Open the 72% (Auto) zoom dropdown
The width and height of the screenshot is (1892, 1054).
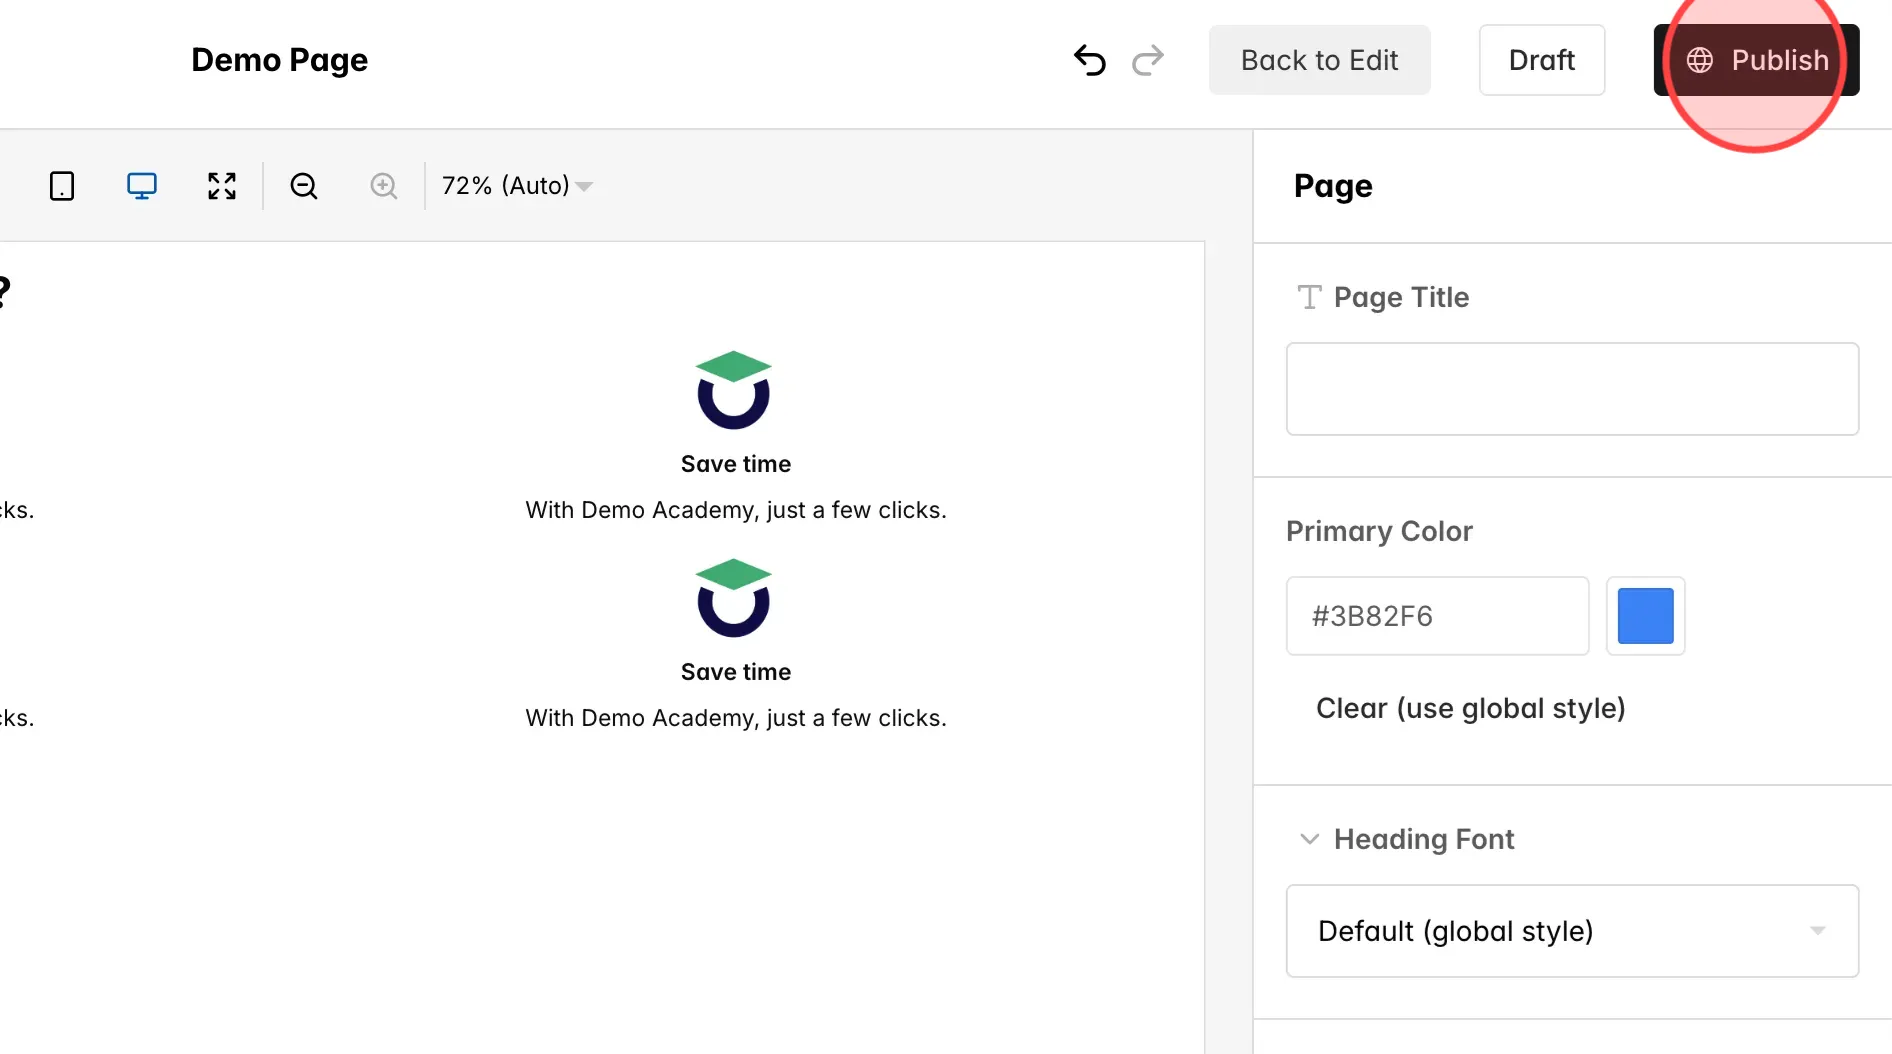(x=517, y=186)
